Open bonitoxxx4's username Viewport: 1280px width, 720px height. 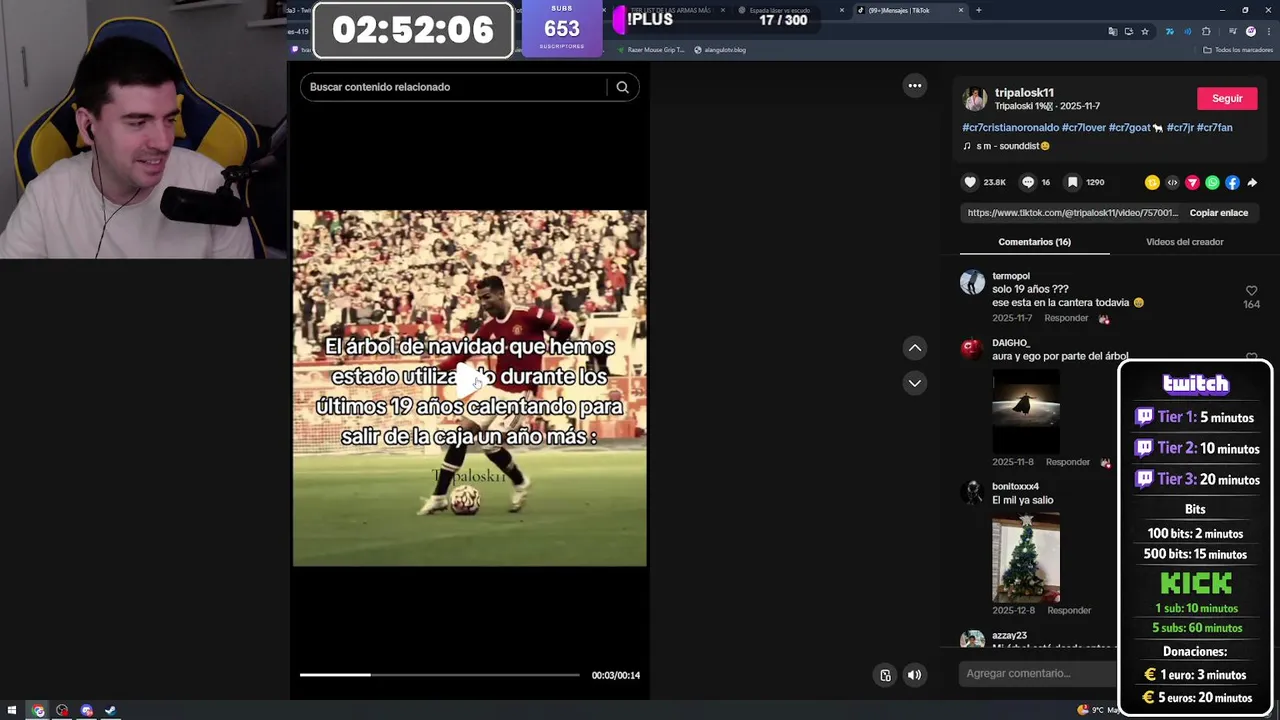(x=1015, y=487)
